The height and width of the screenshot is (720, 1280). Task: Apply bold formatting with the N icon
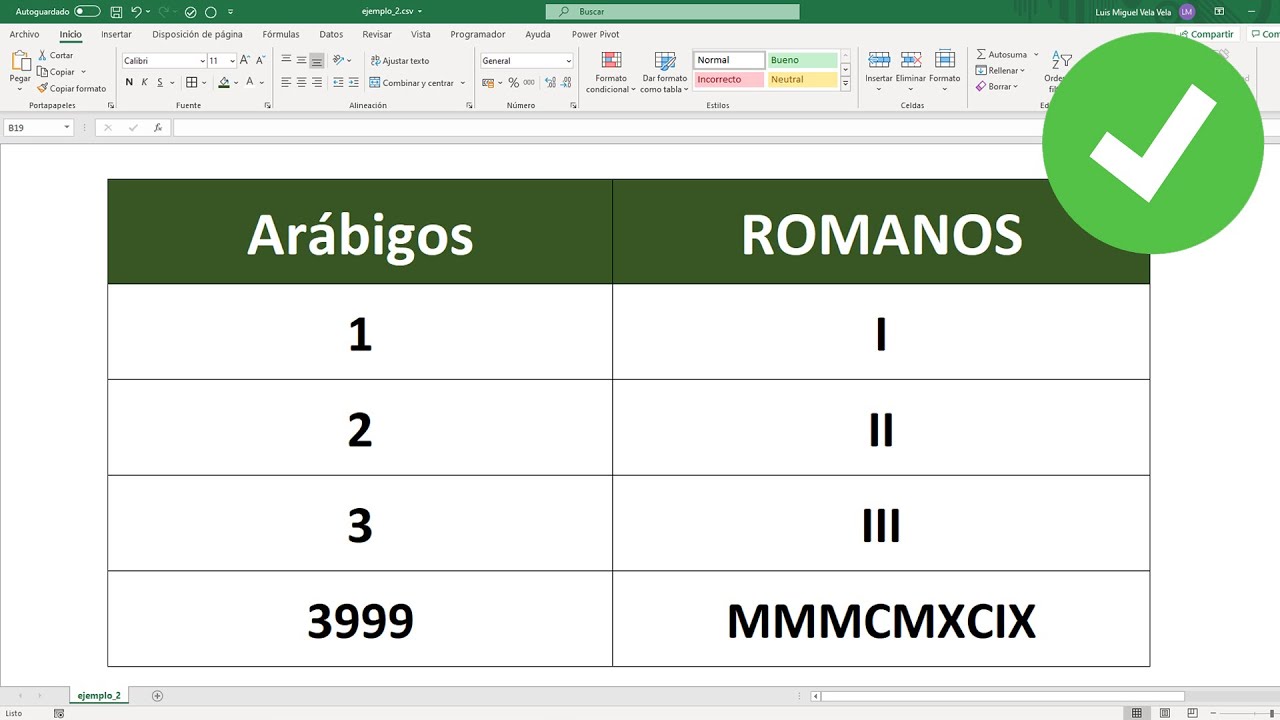point(128,82)
